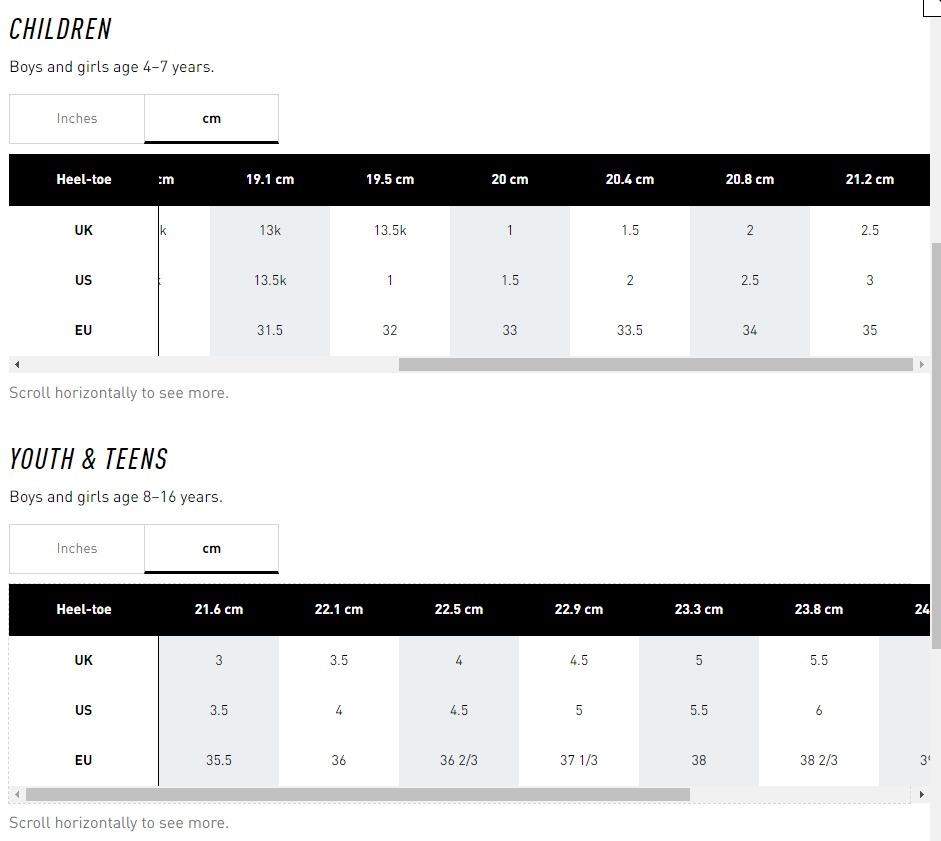Click the Heel-toe header in Youth & Teens table
941x841 pixels.
click(x=84, y=610)
